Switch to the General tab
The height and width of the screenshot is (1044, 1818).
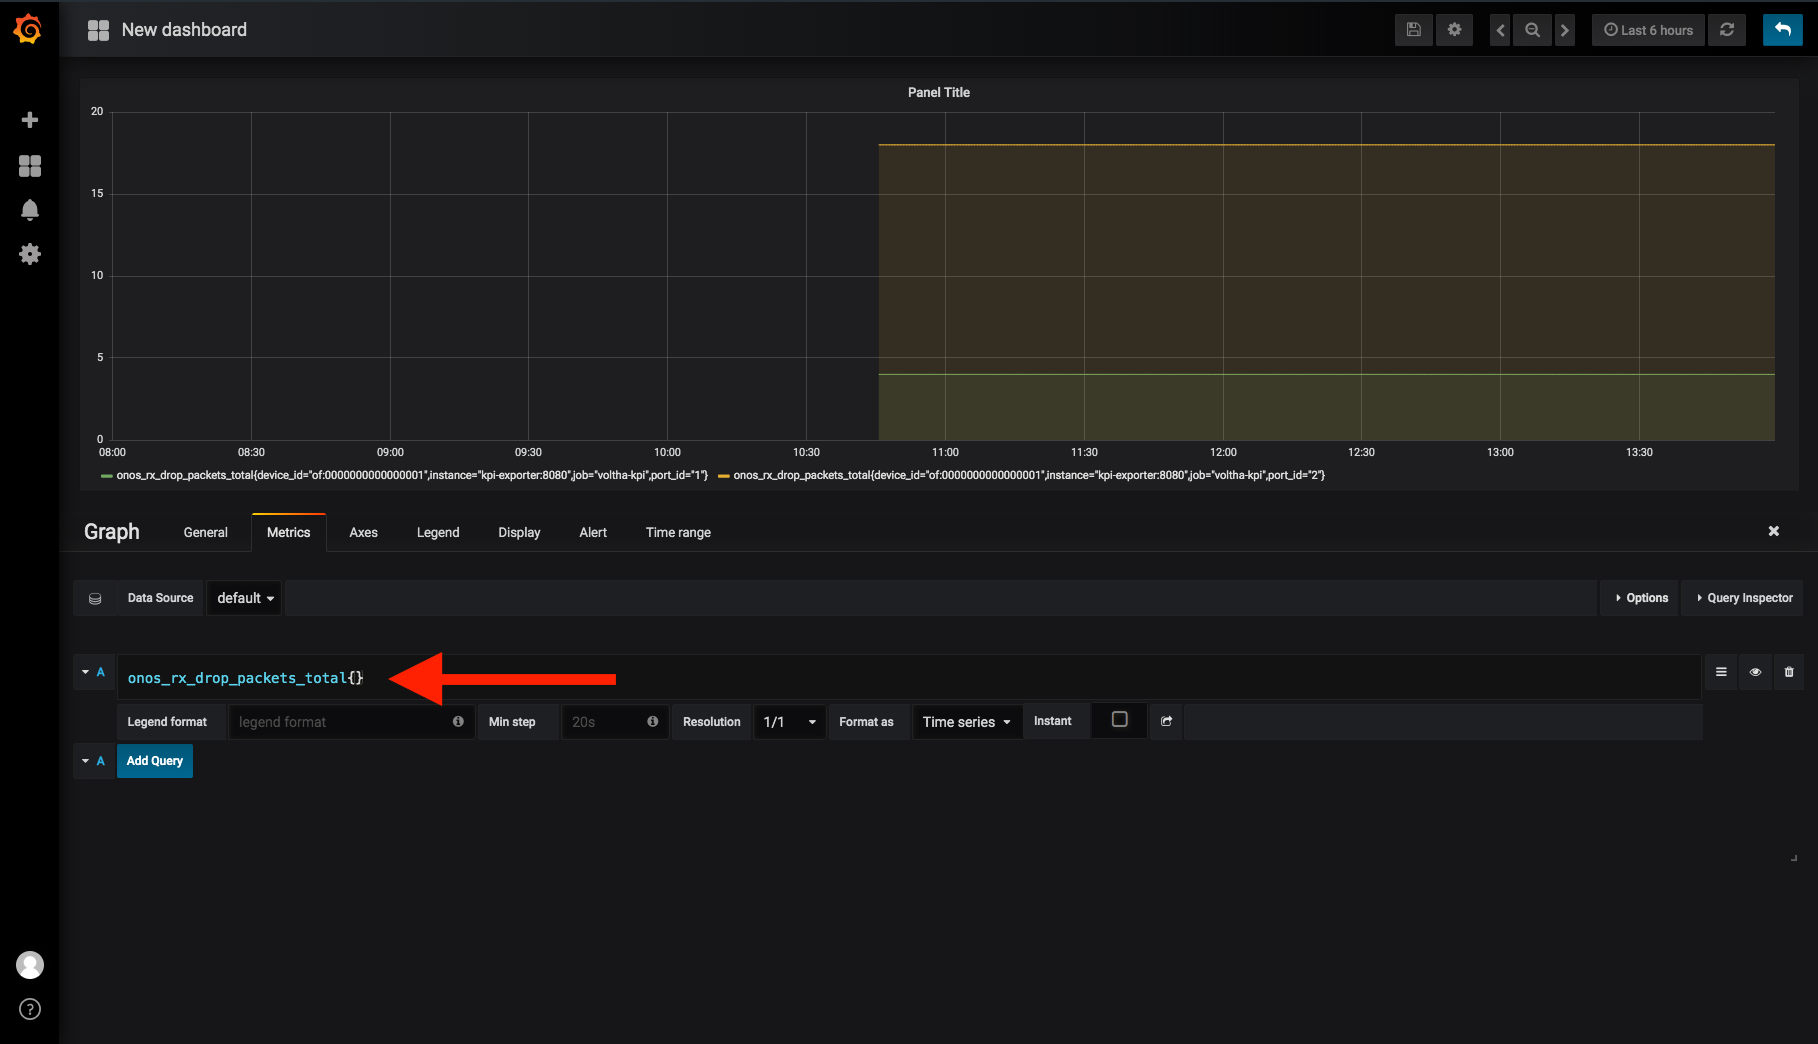pos(205,532)
